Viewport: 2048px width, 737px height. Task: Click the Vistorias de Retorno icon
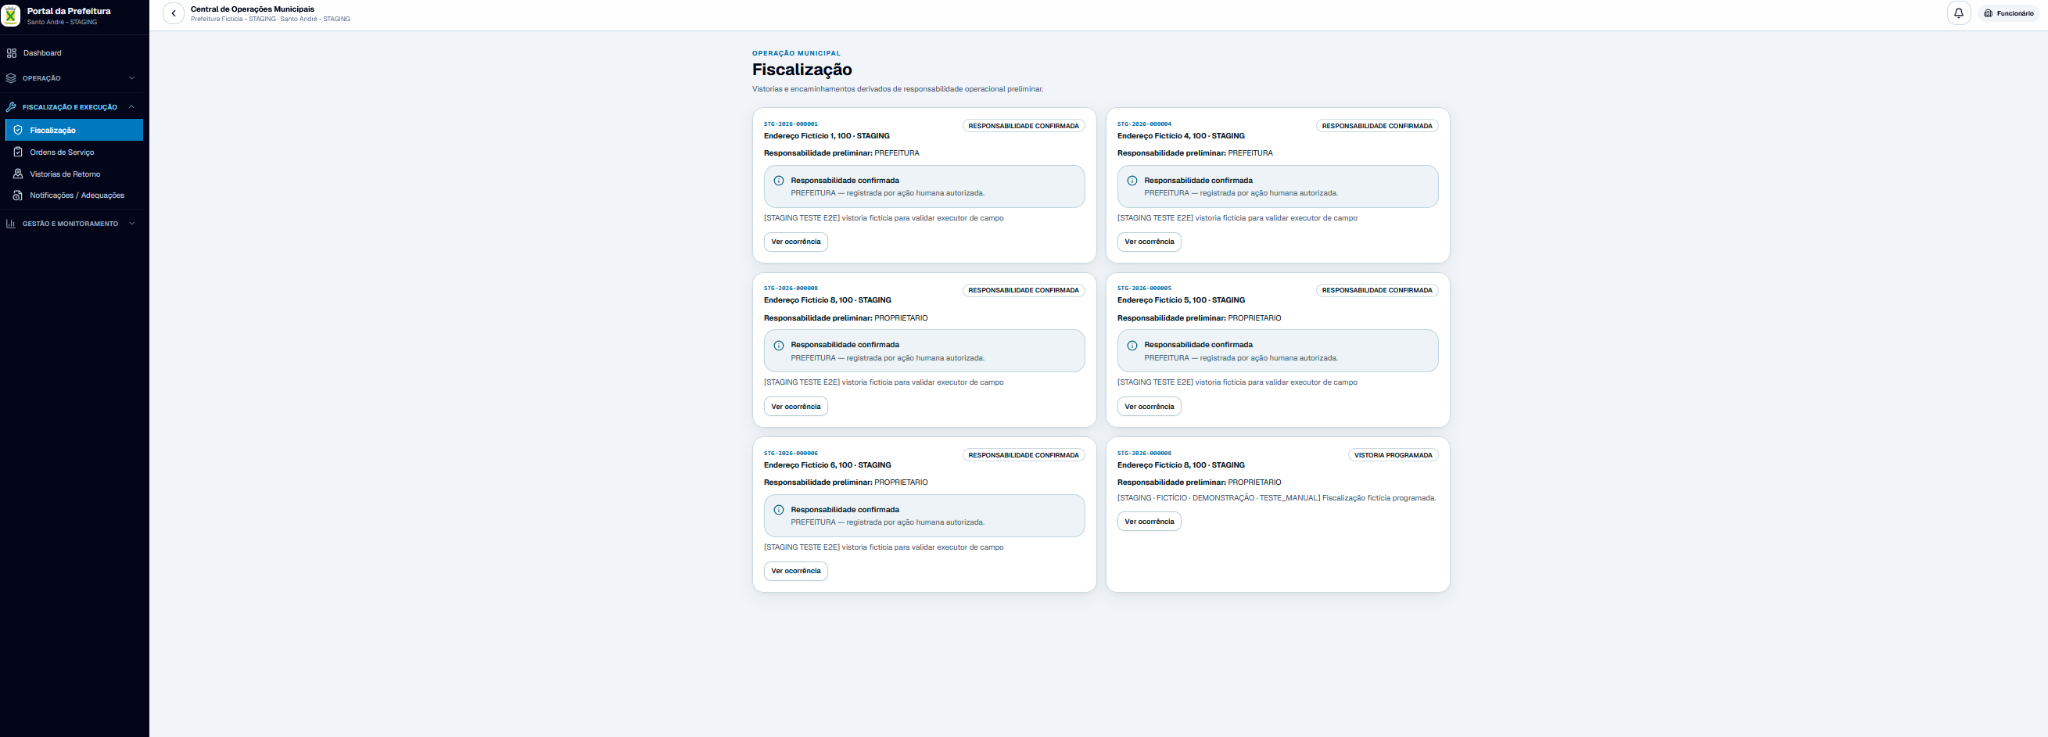pos(18,174)
